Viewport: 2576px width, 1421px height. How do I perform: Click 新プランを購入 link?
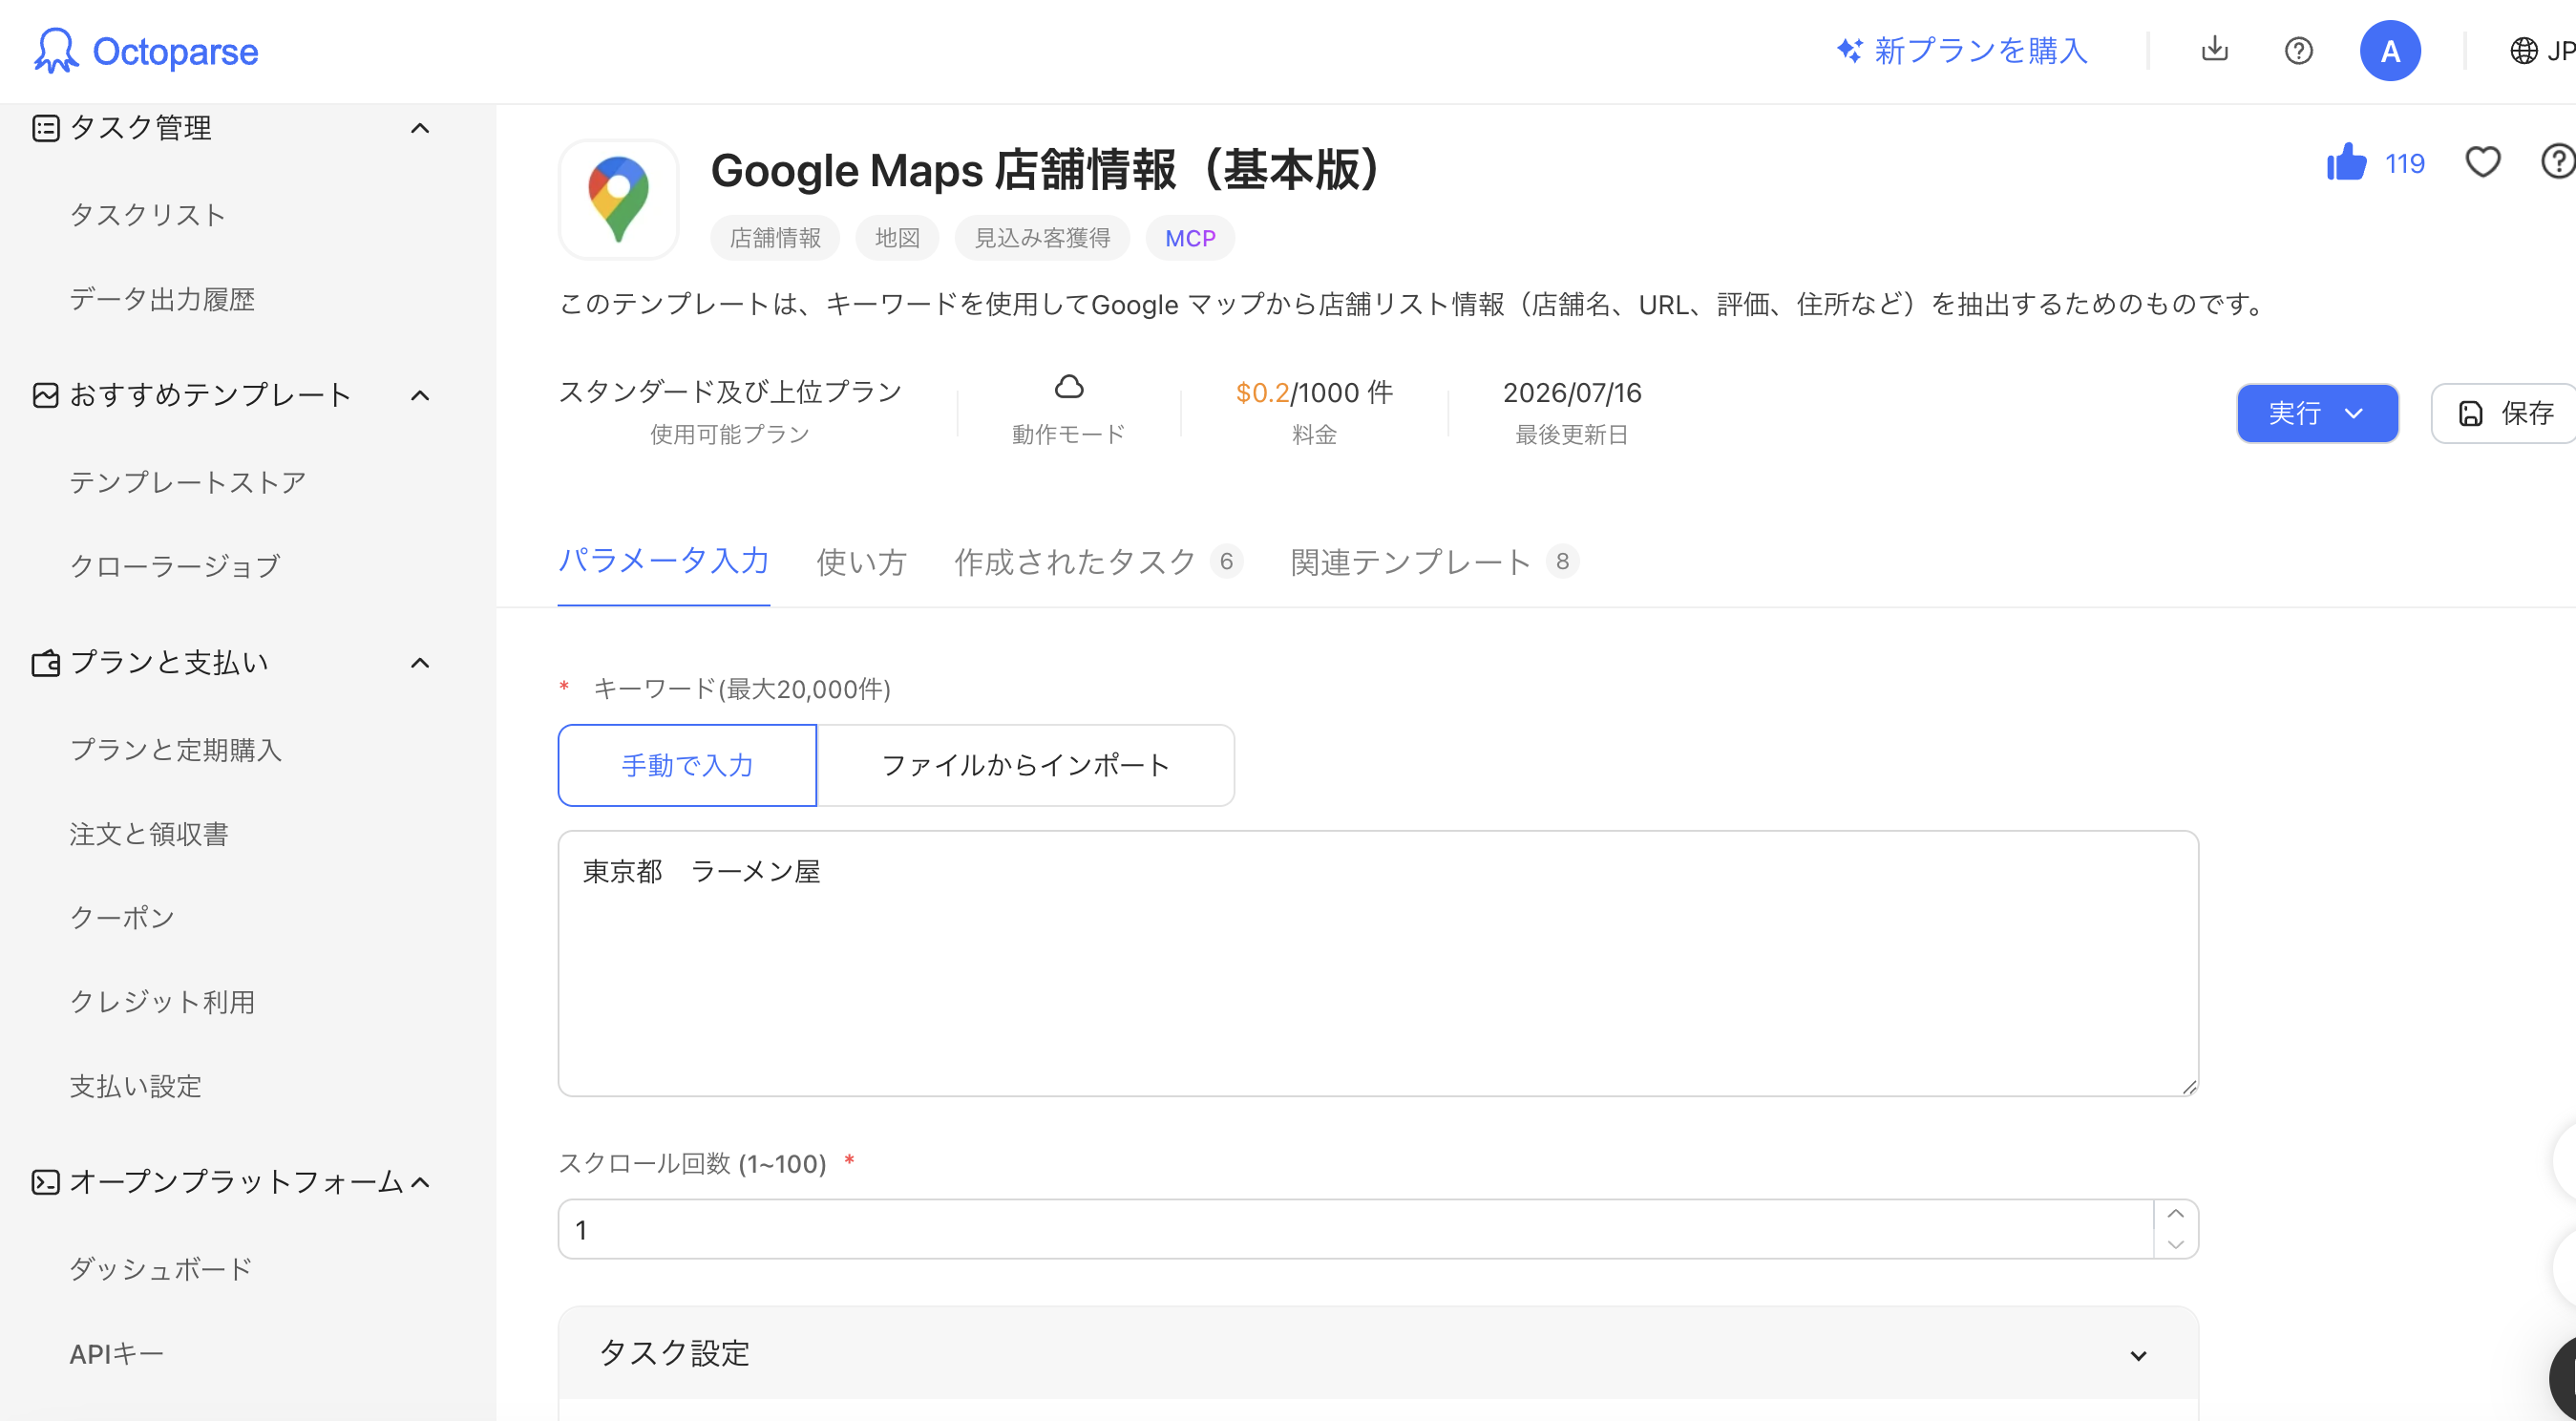[x=1980, y=50]
